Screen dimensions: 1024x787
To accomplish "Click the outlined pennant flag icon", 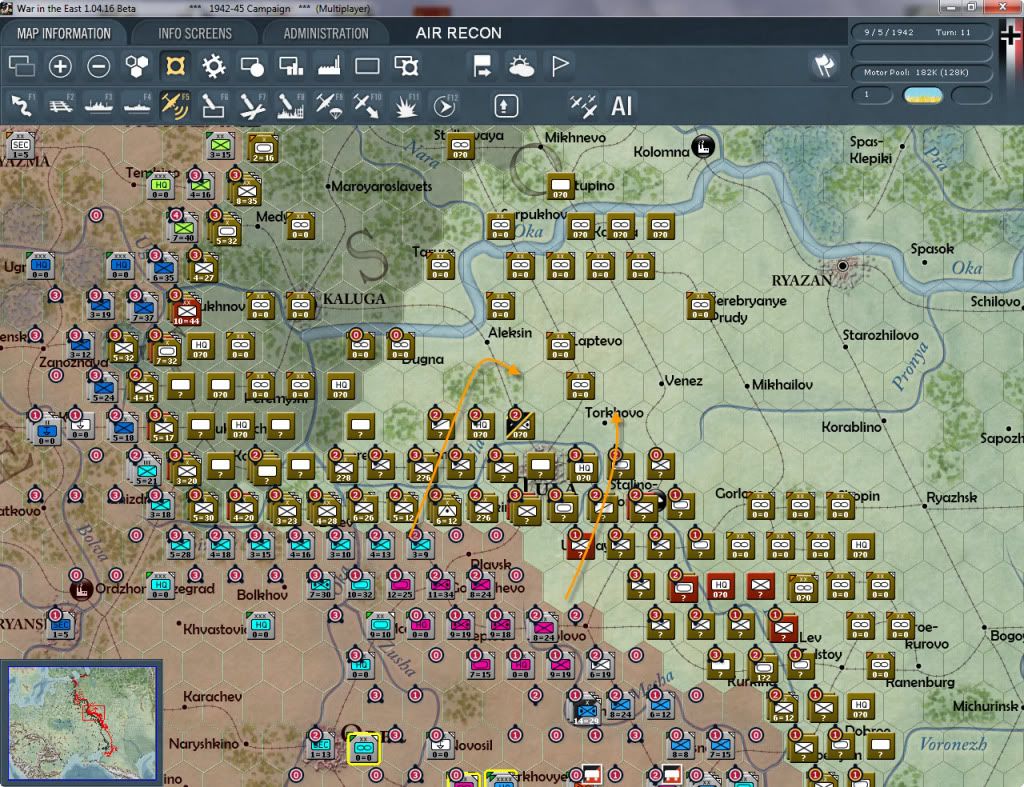I will click(x=560, y=66).
